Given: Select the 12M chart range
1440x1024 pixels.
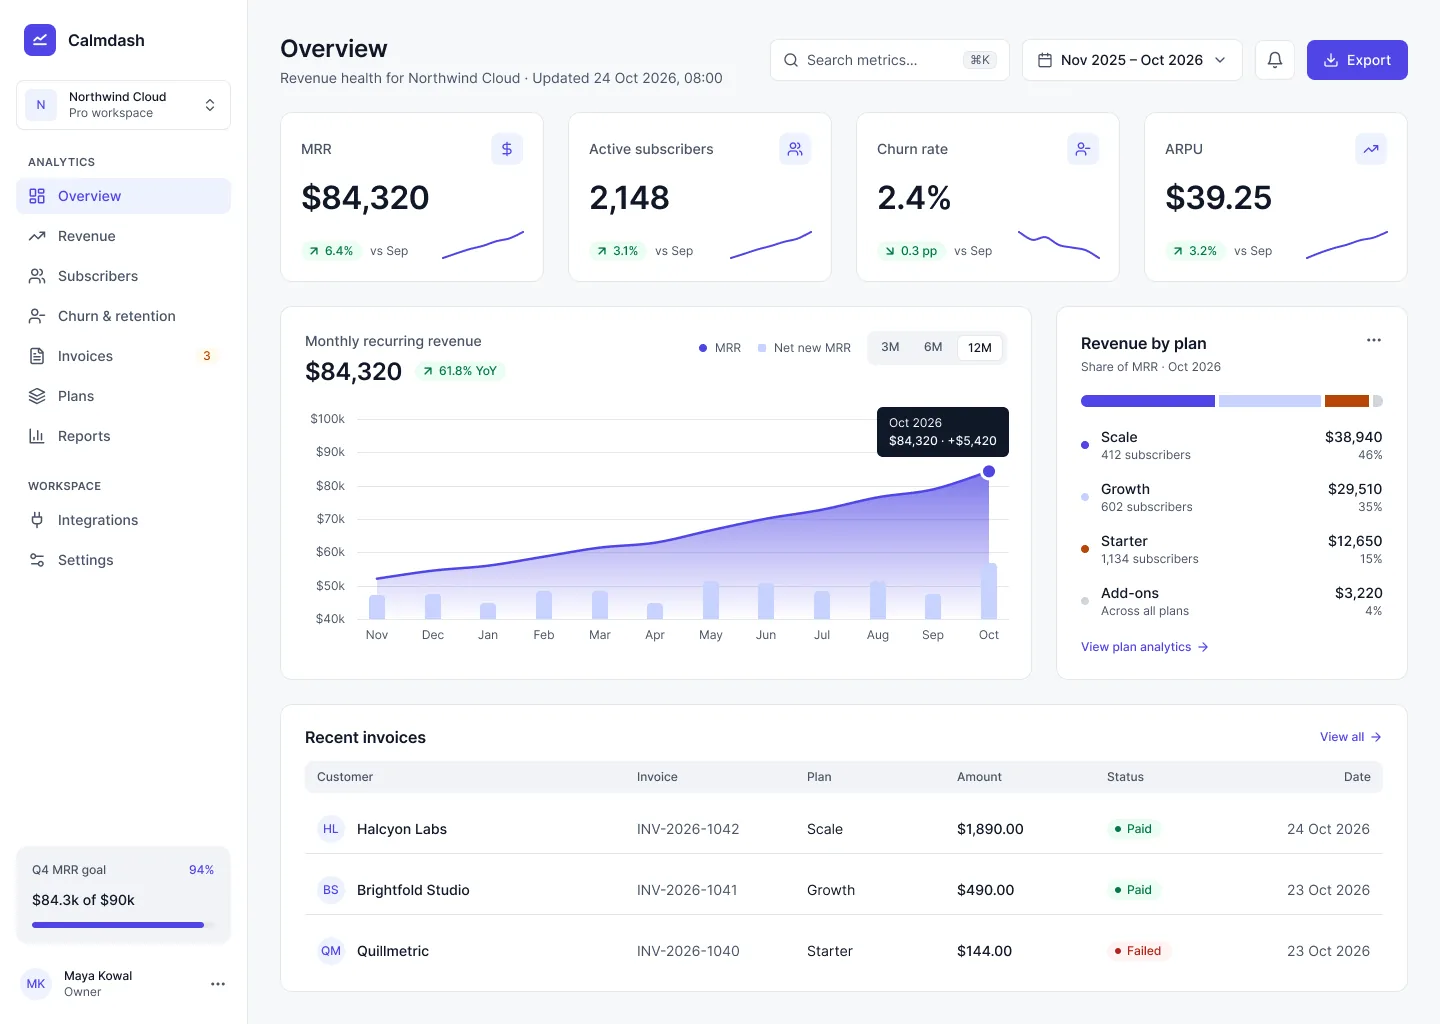Looking at the screenshot, I should 980,348.
